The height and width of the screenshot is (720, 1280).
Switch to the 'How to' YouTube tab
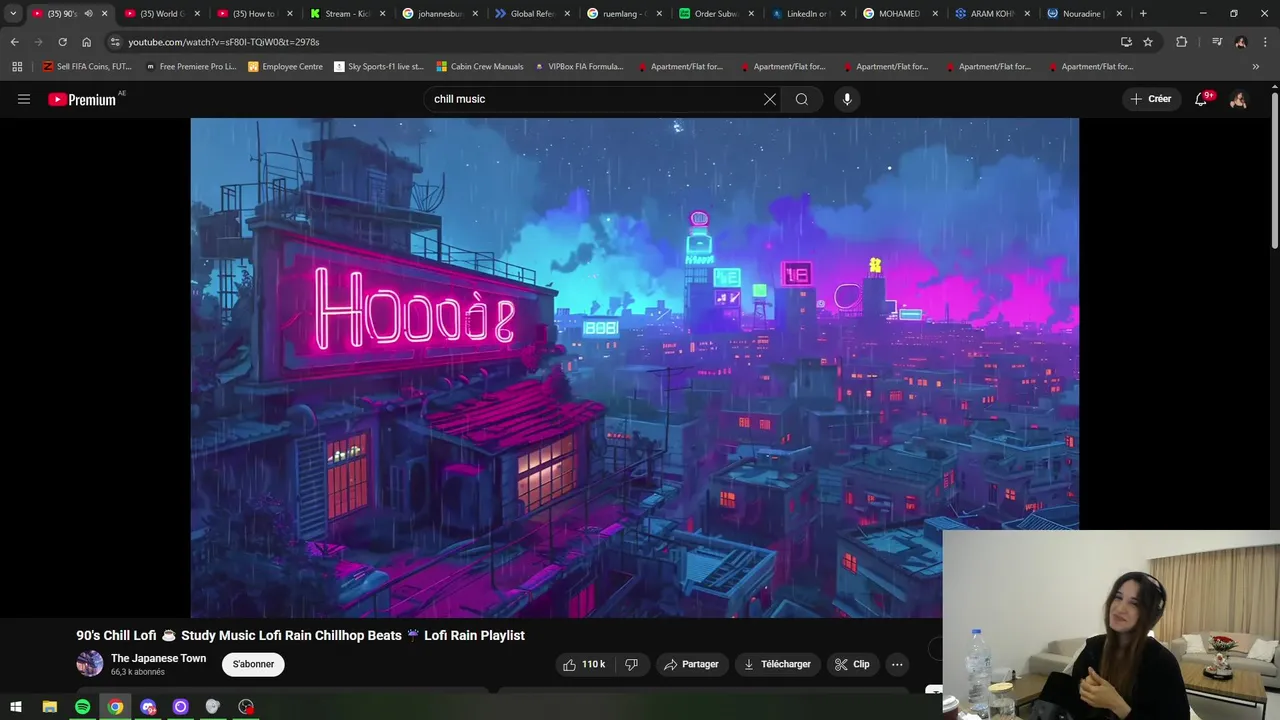[x=255, y=14]
